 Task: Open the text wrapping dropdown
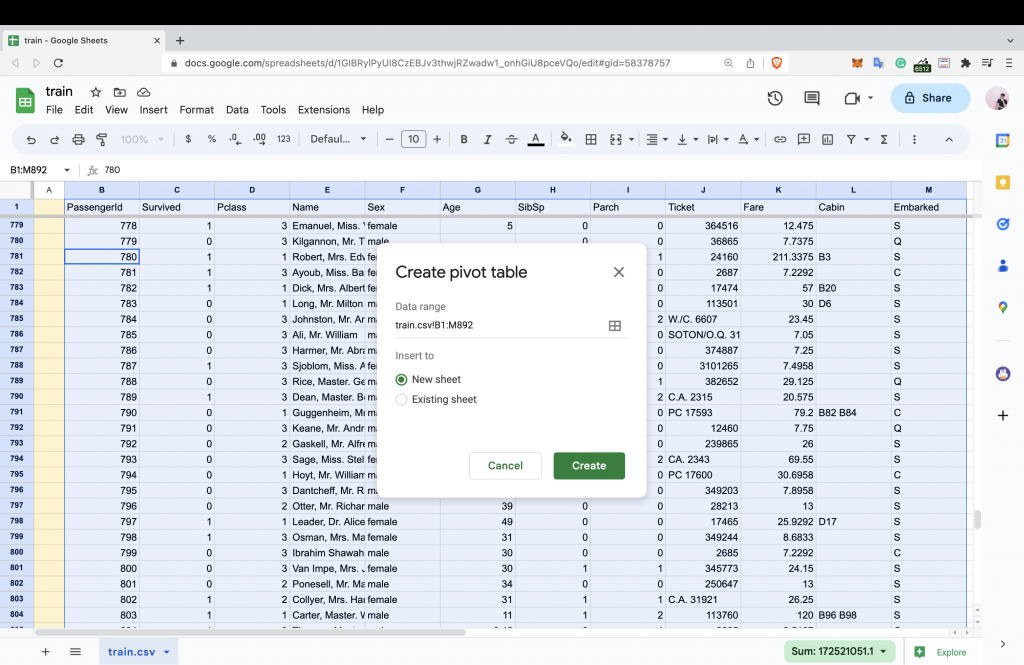[x=718, y=139]
